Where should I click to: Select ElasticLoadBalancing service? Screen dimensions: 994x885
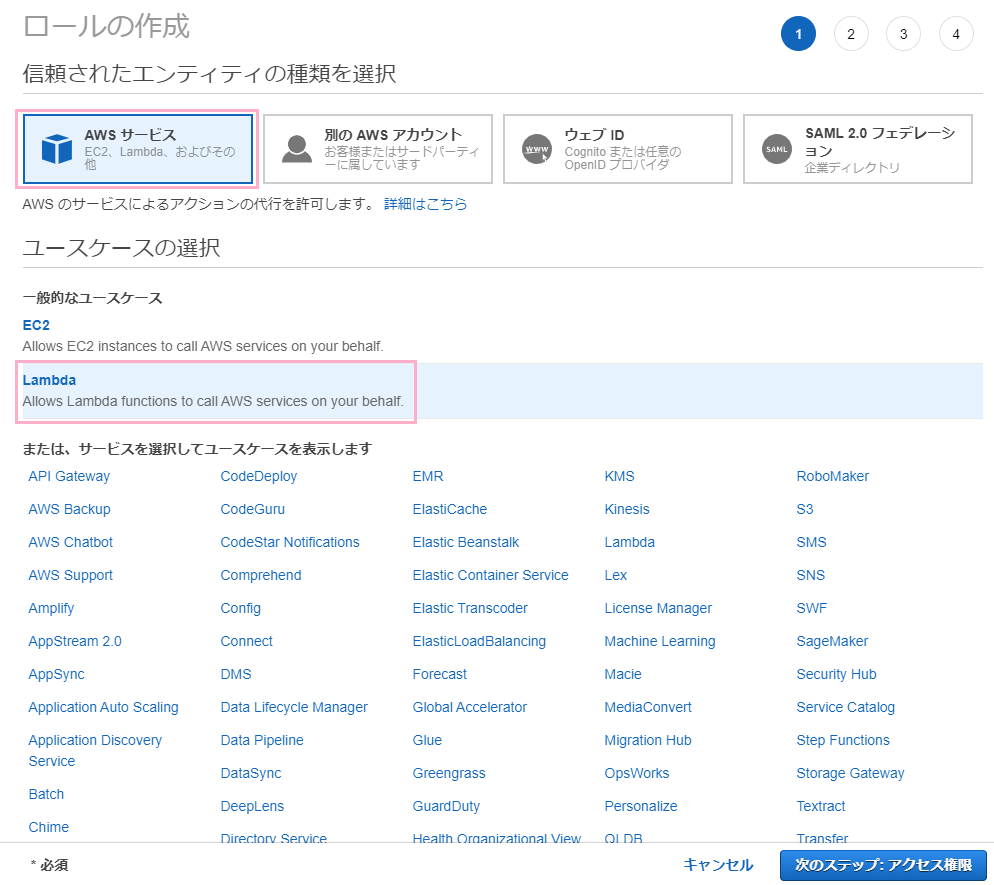[x=479, y=641]
